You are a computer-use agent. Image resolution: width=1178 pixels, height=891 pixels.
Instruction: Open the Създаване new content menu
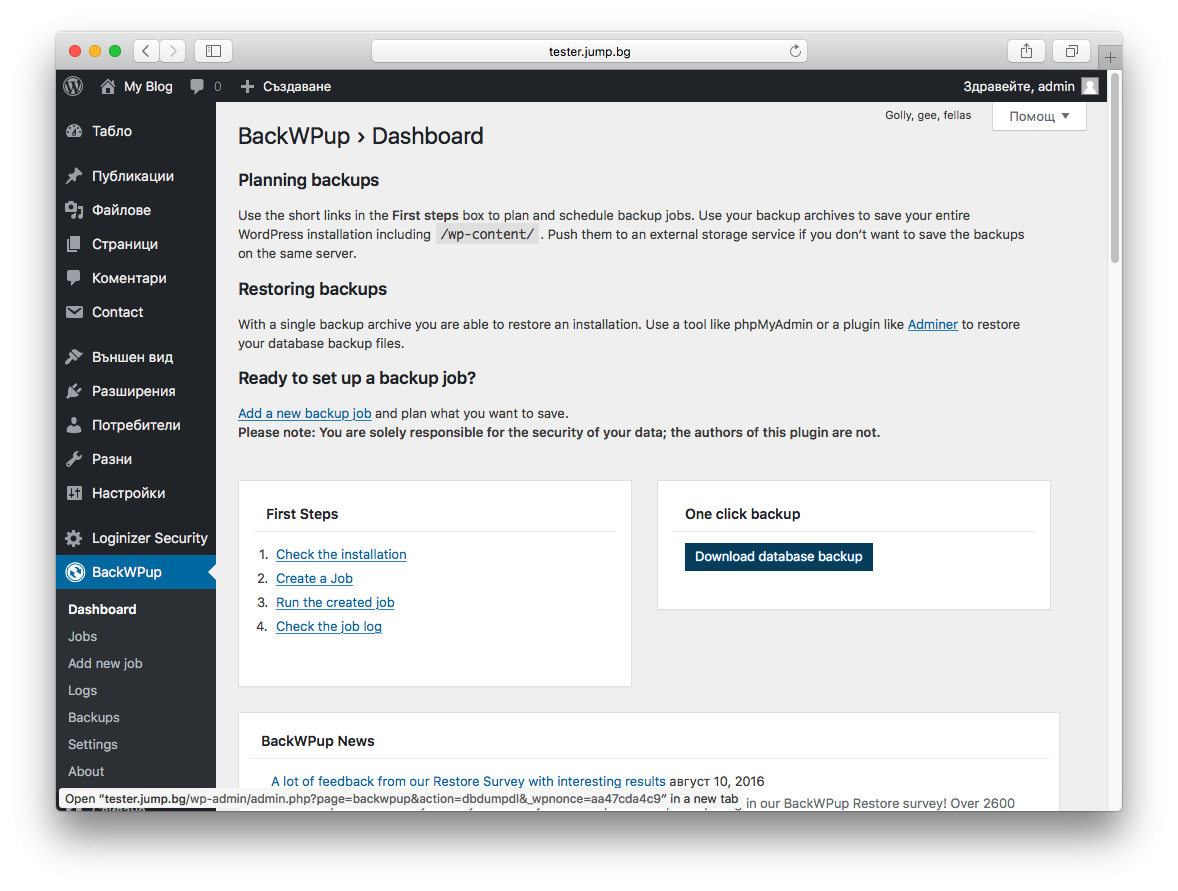[x=286, y=87]
